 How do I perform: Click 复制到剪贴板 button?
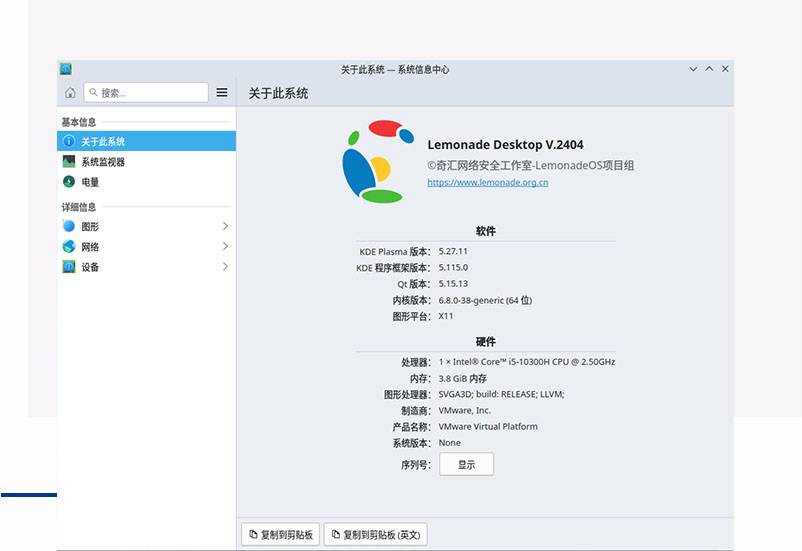pyautogui.click(x=281, y=535)
